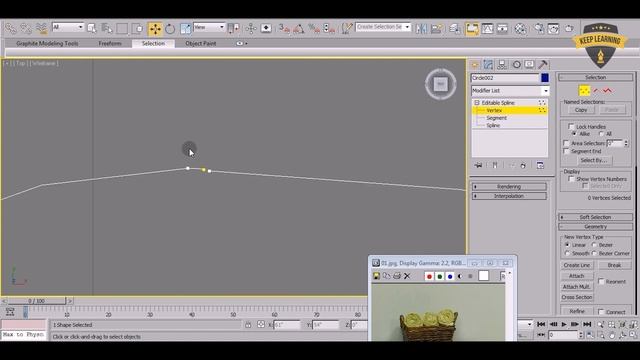Click the blue object color swatch

click(545, 78)
